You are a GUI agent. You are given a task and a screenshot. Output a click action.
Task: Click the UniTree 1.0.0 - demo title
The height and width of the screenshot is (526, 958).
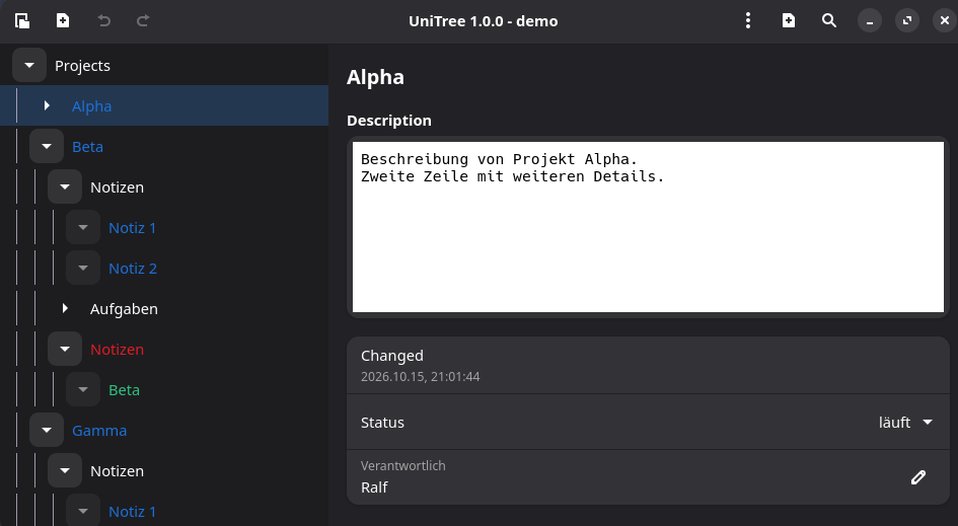[483, 21]
